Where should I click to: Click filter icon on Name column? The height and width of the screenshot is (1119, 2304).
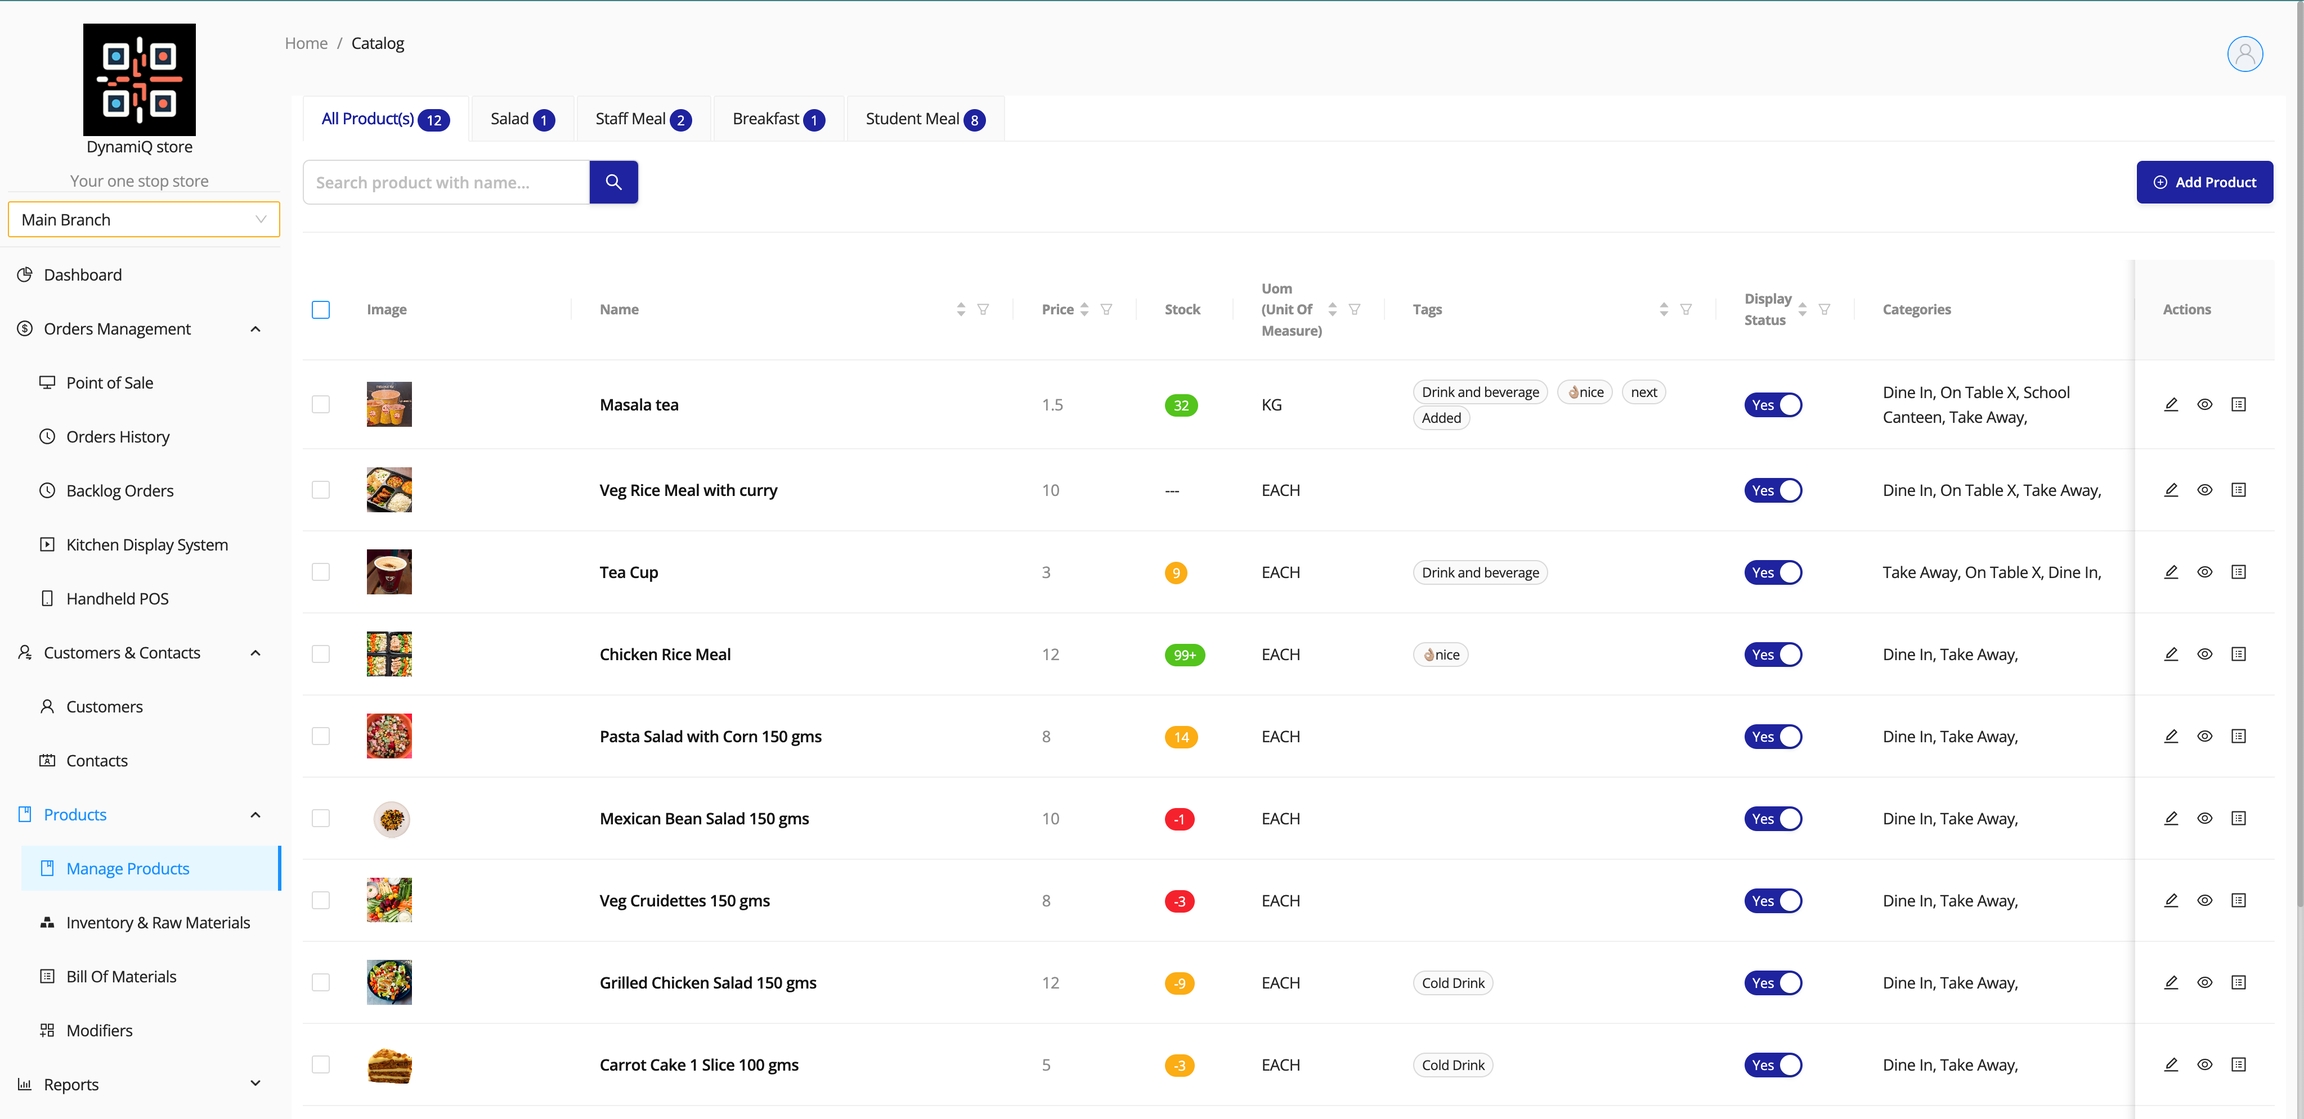[x=983, y=310]
